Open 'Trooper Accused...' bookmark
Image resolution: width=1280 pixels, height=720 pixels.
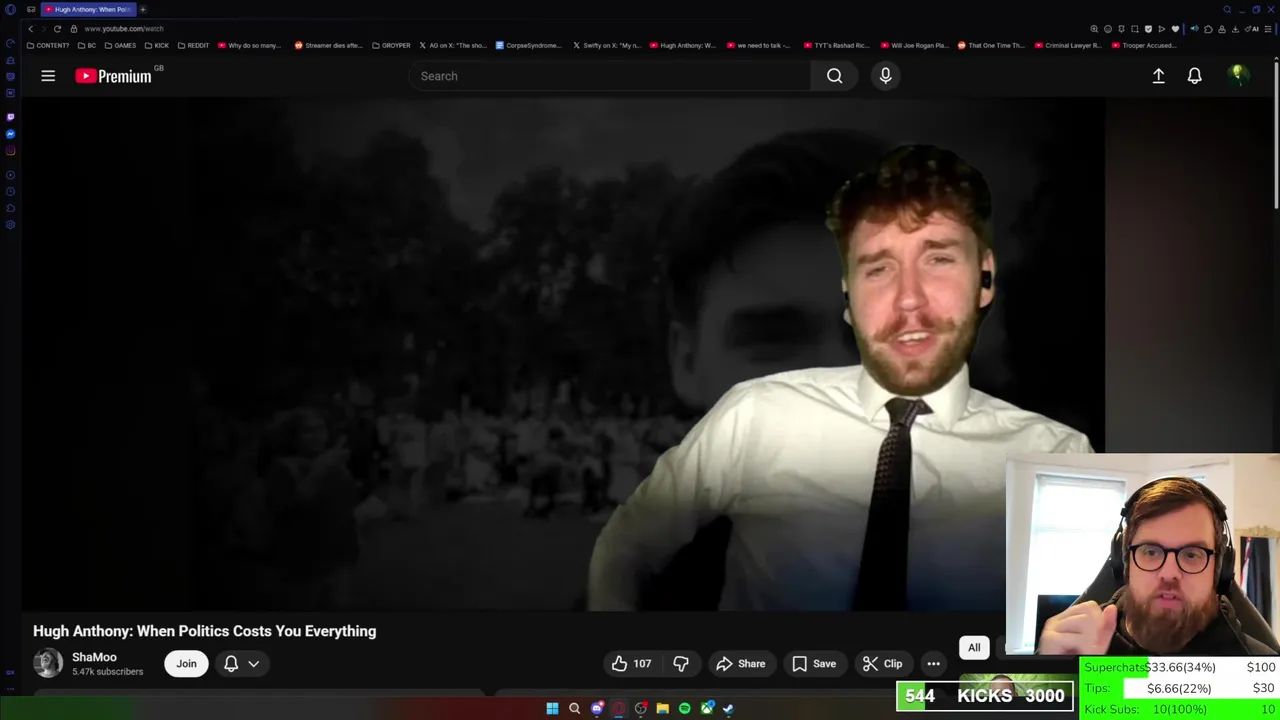click(x=1144, y=45)
